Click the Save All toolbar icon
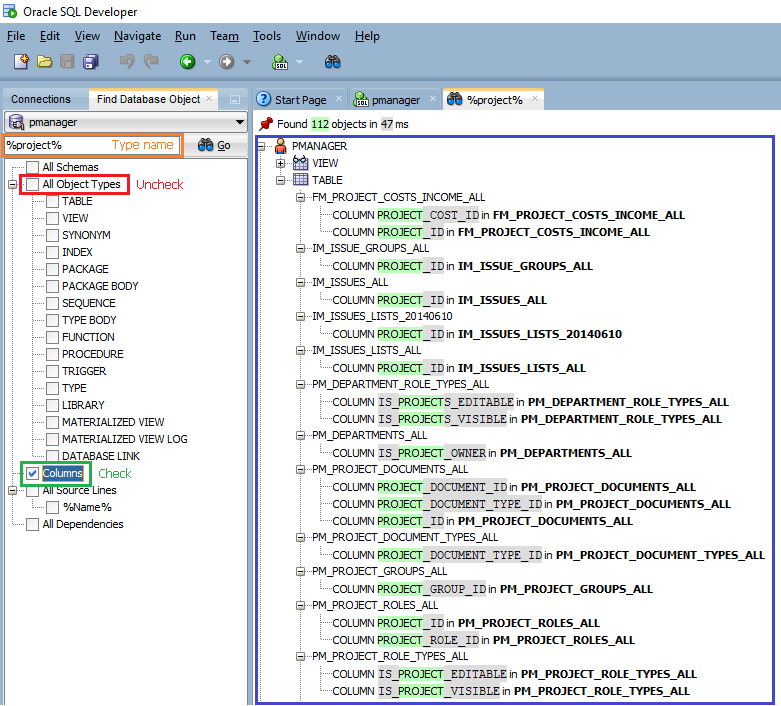This screenshot has width=781, height=706. (90, 62)
